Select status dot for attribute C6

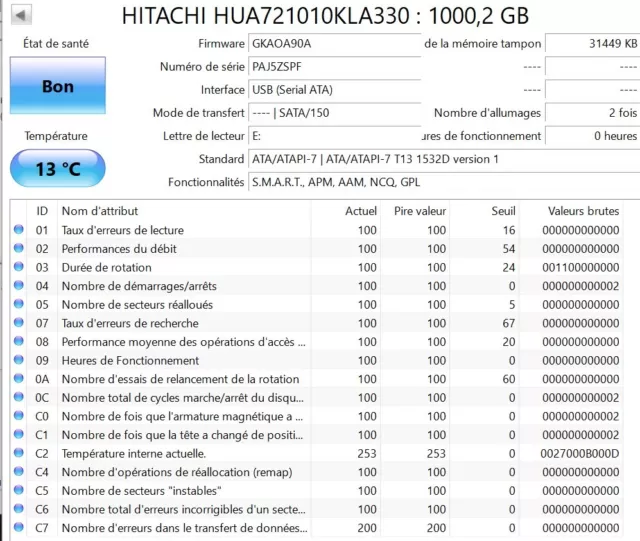click(x=19, y=509)
